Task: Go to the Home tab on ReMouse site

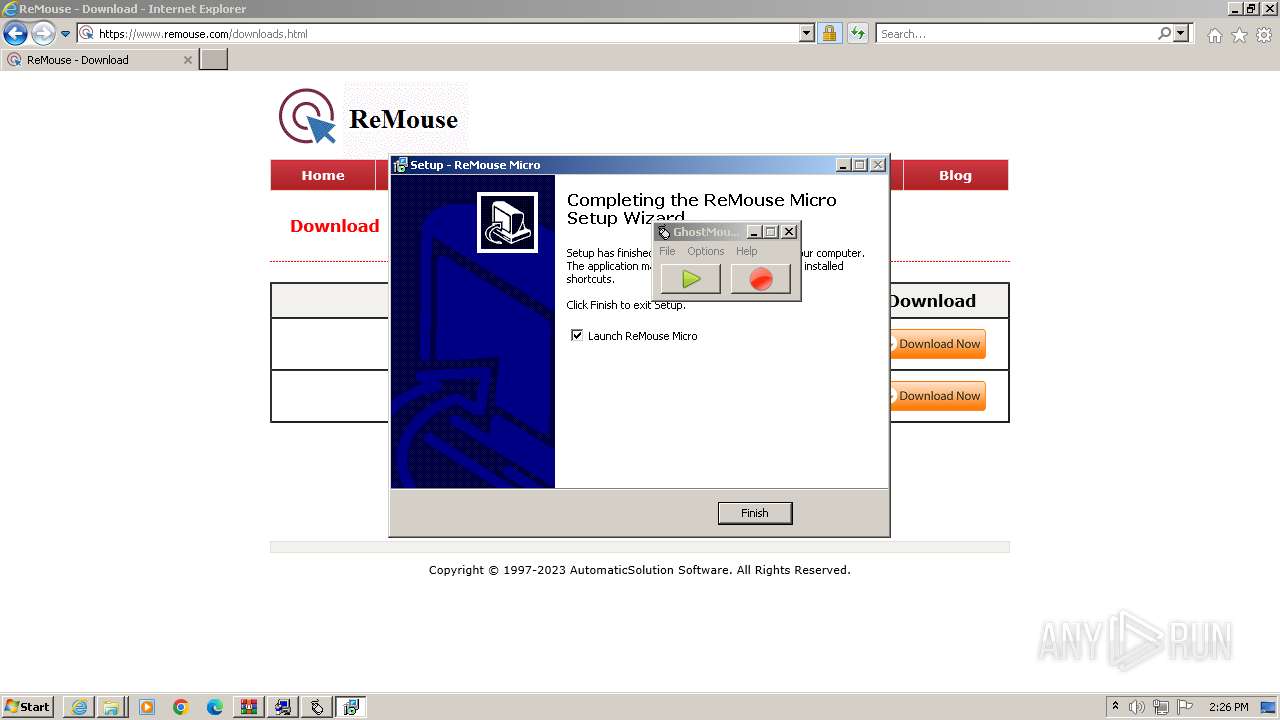Action: click(x=323, y=175)
